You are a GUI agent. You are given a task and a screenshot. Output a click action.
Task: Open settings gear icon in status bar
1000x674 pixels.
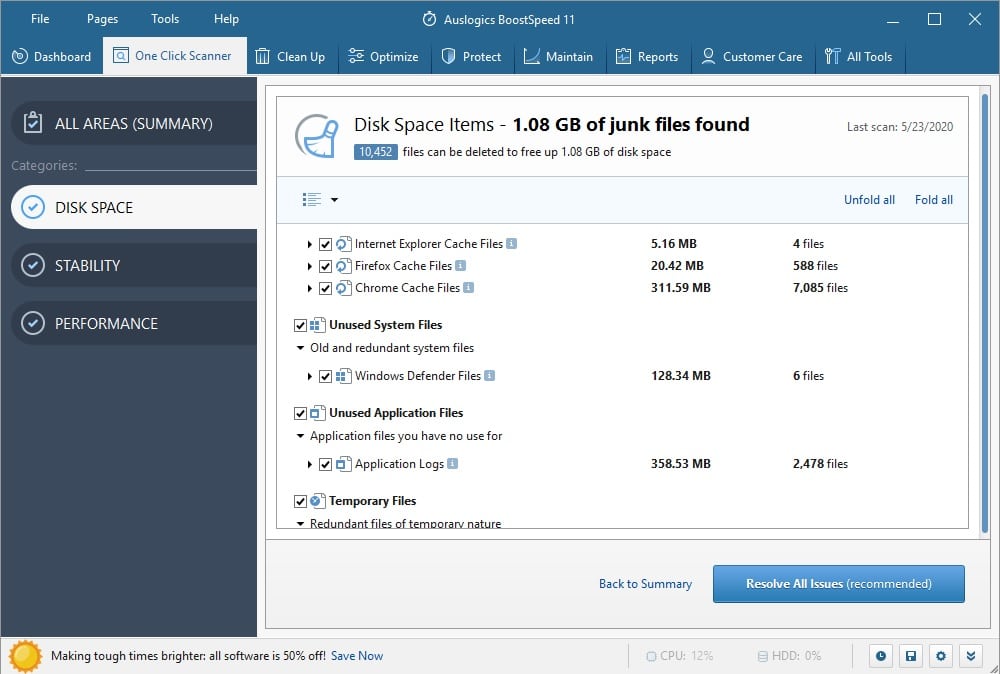click(941, 656)
